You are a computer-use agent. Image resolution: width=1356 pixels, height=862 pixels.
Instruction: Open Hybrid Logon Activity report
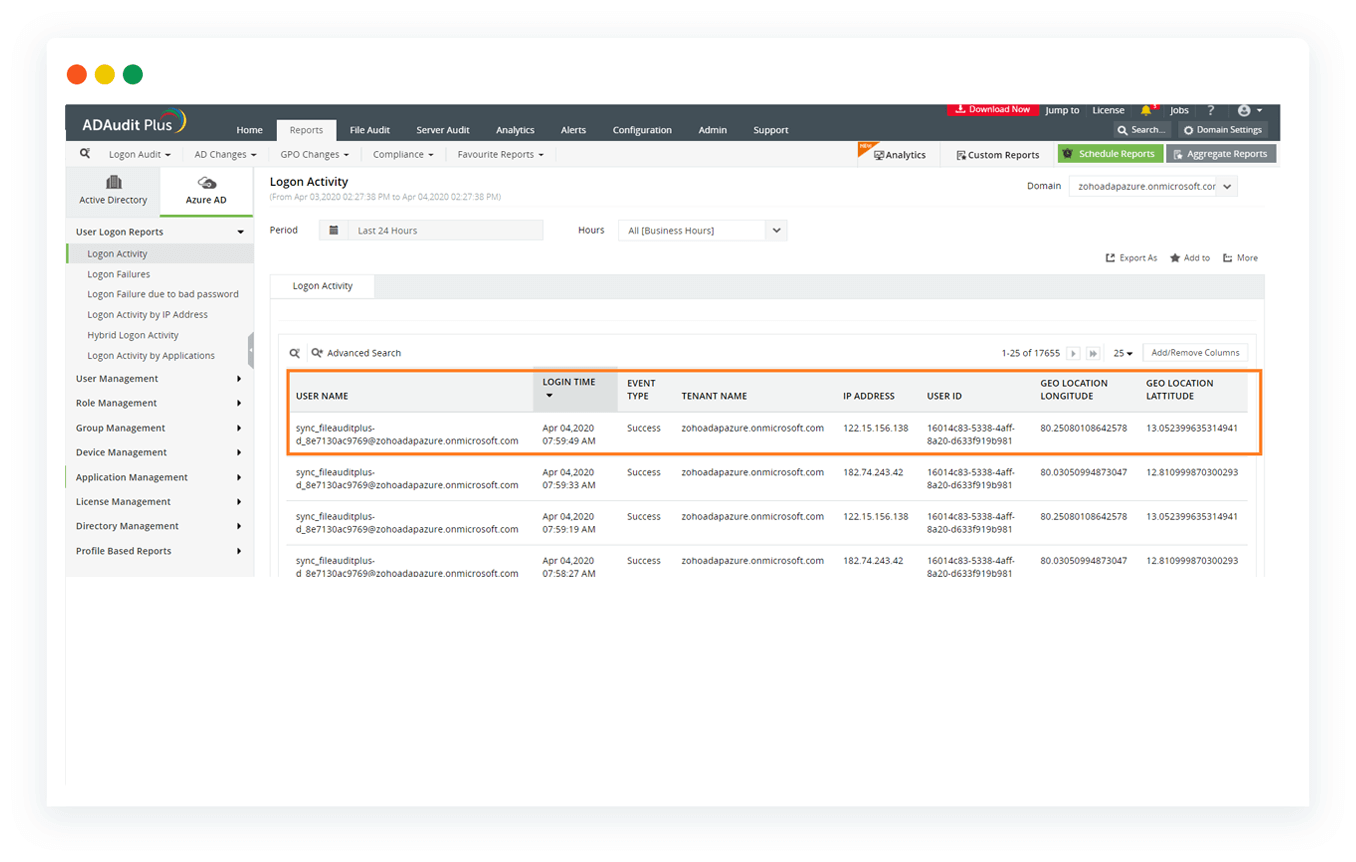pyautogui.click(x=133, y=335)
